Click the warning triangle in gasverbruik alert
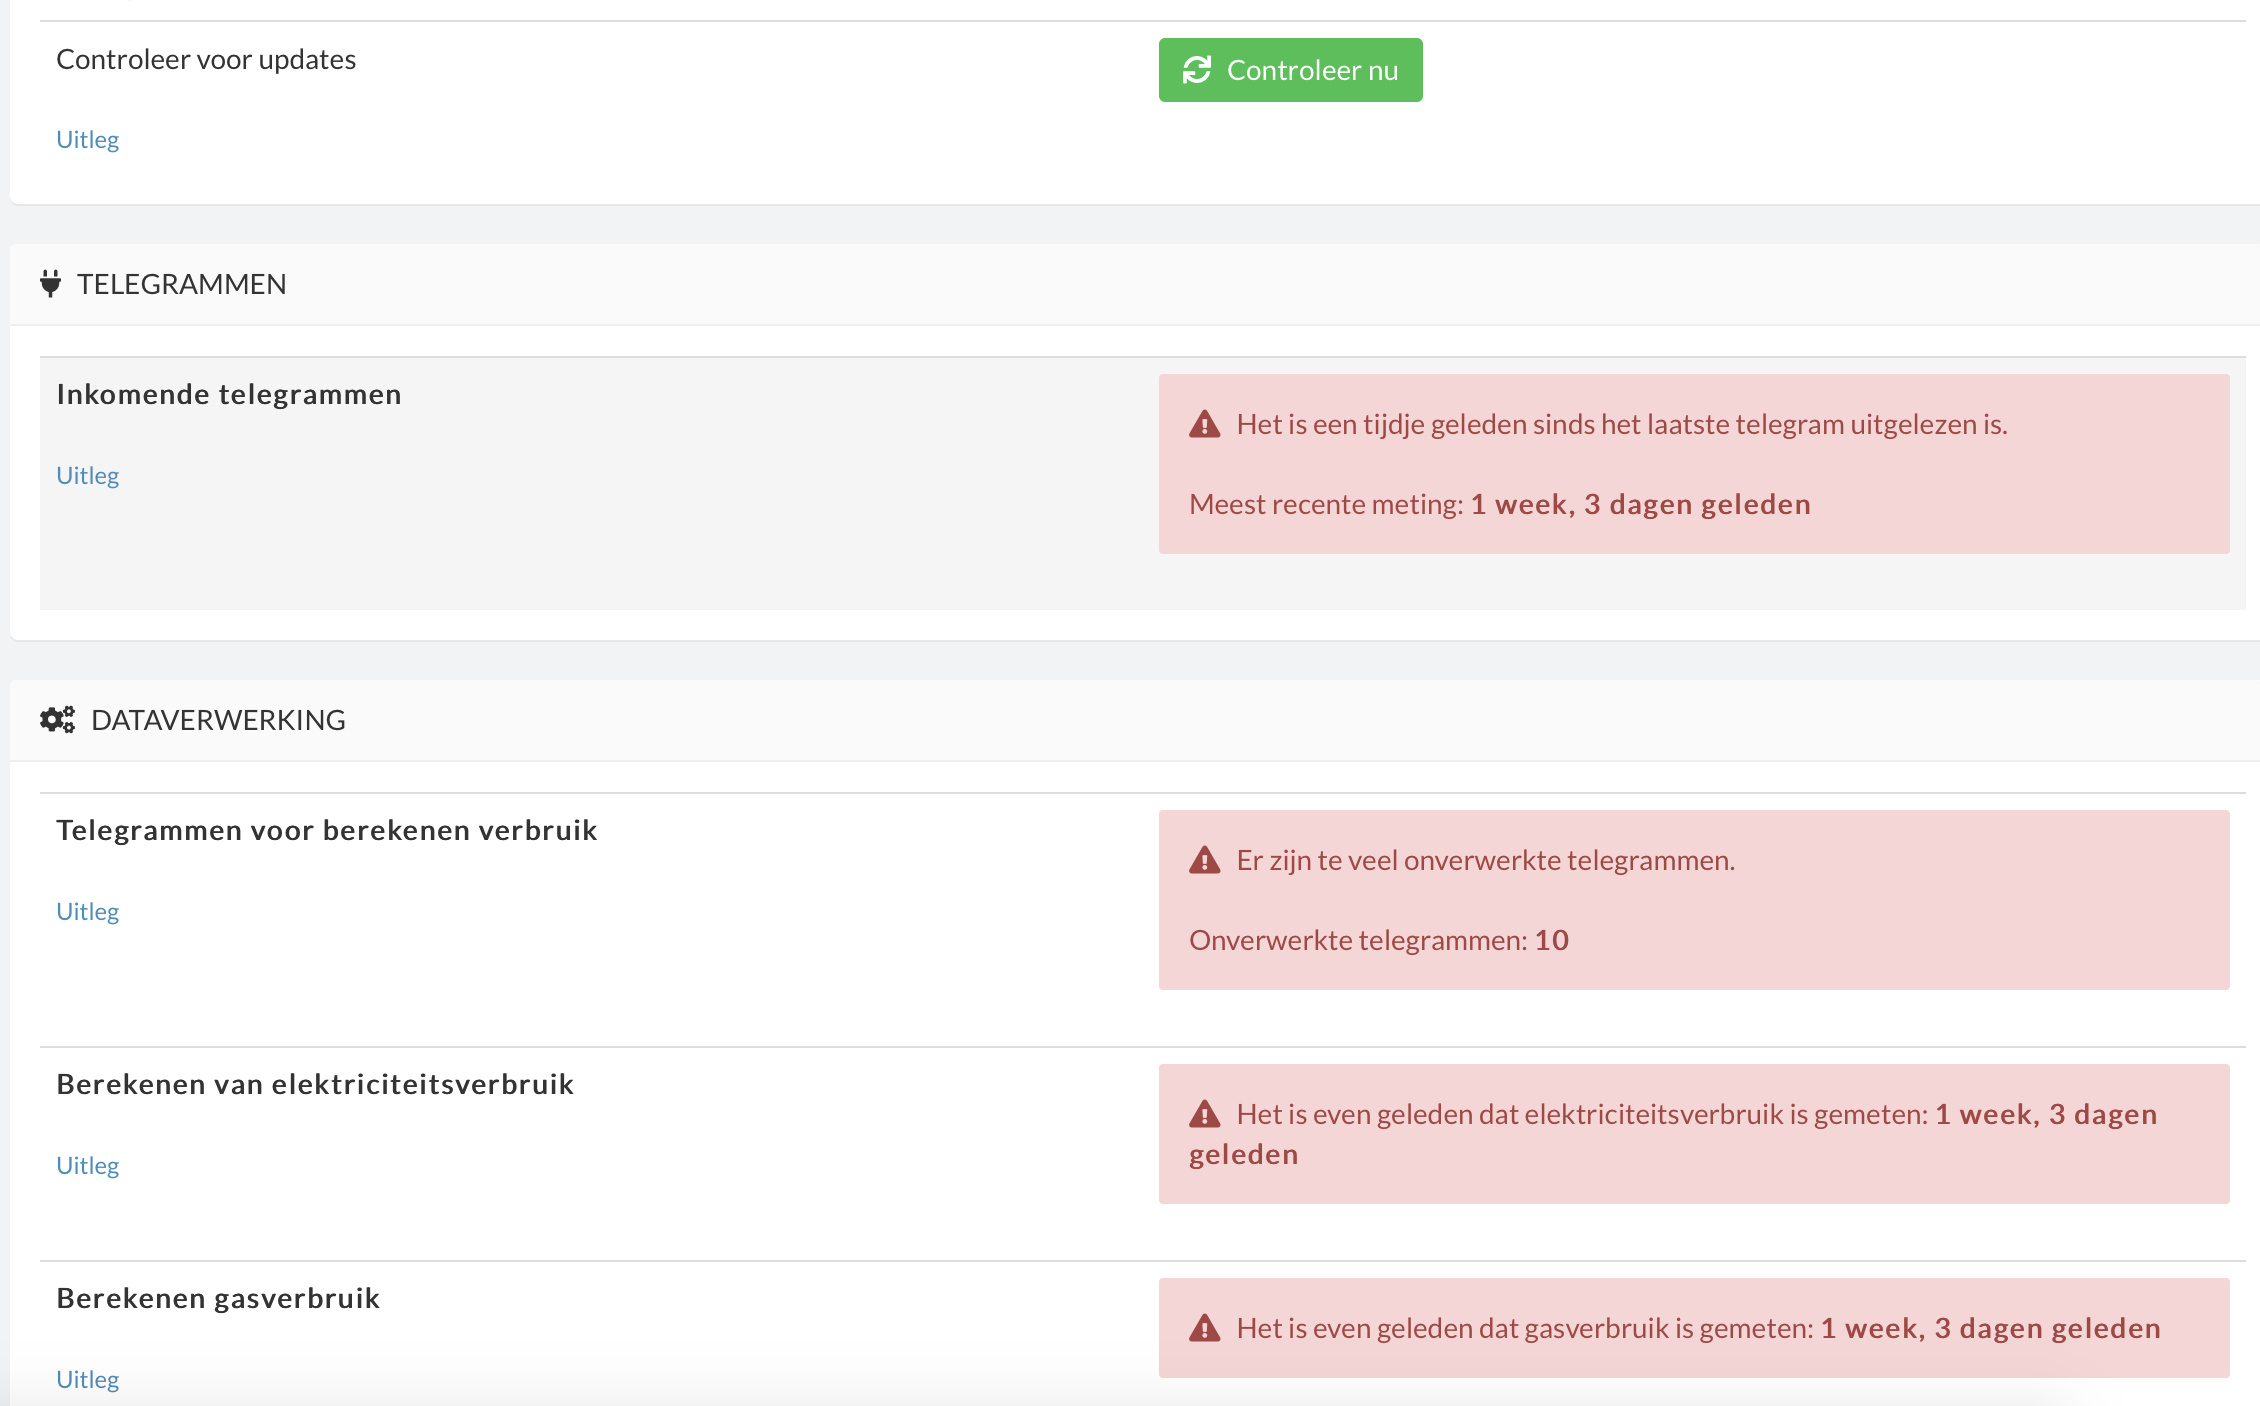The image size is (2260, 1406). [x=1205, y=1327]
